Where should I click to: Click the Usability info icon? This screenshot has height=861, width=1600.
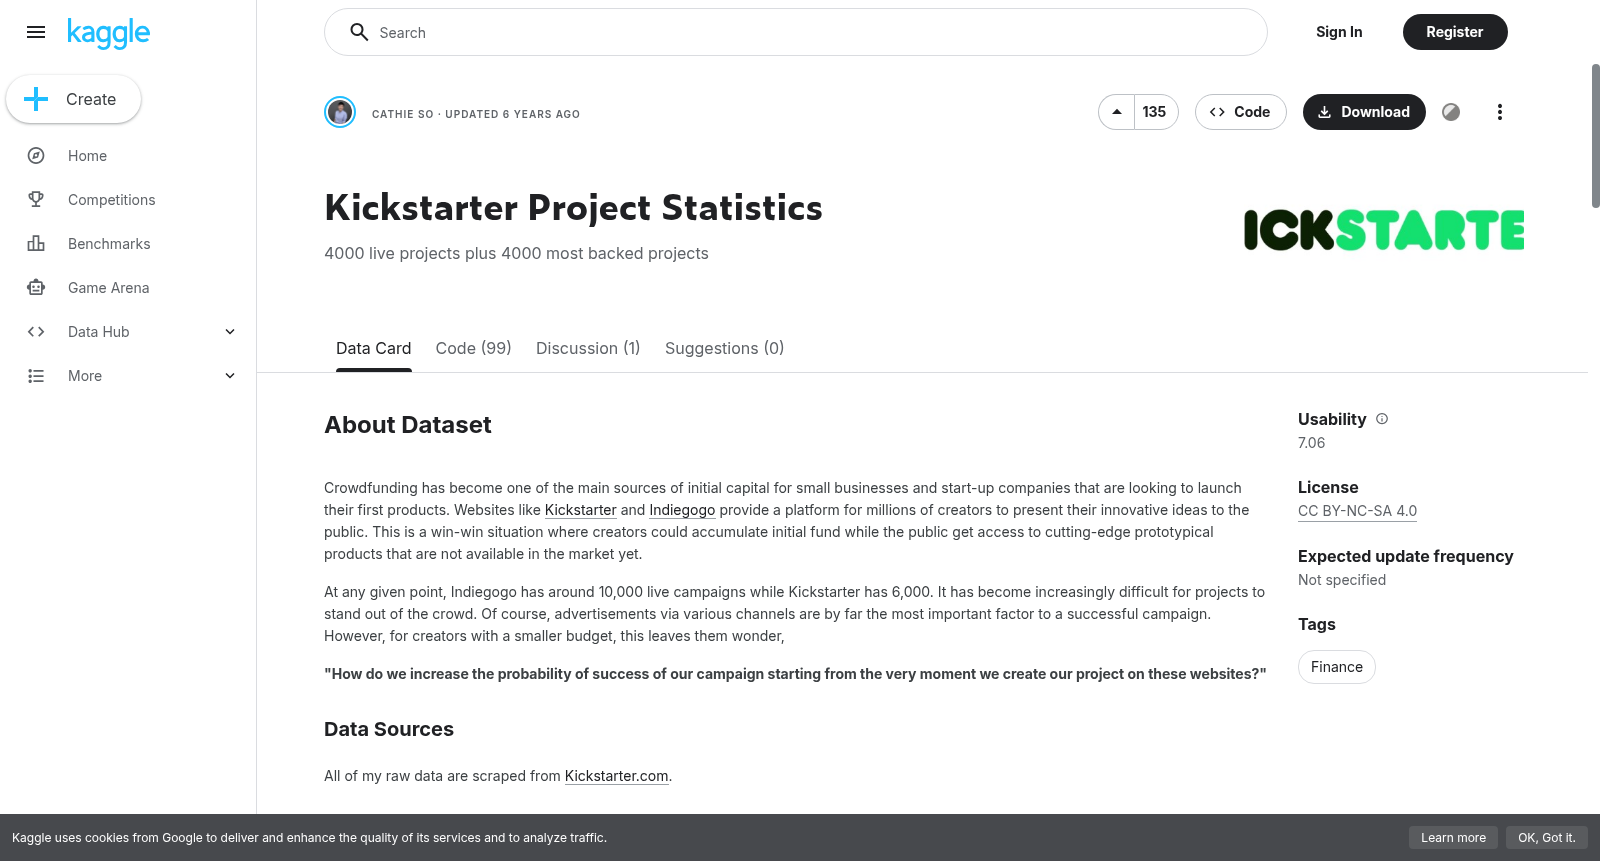coord(1382,419)
